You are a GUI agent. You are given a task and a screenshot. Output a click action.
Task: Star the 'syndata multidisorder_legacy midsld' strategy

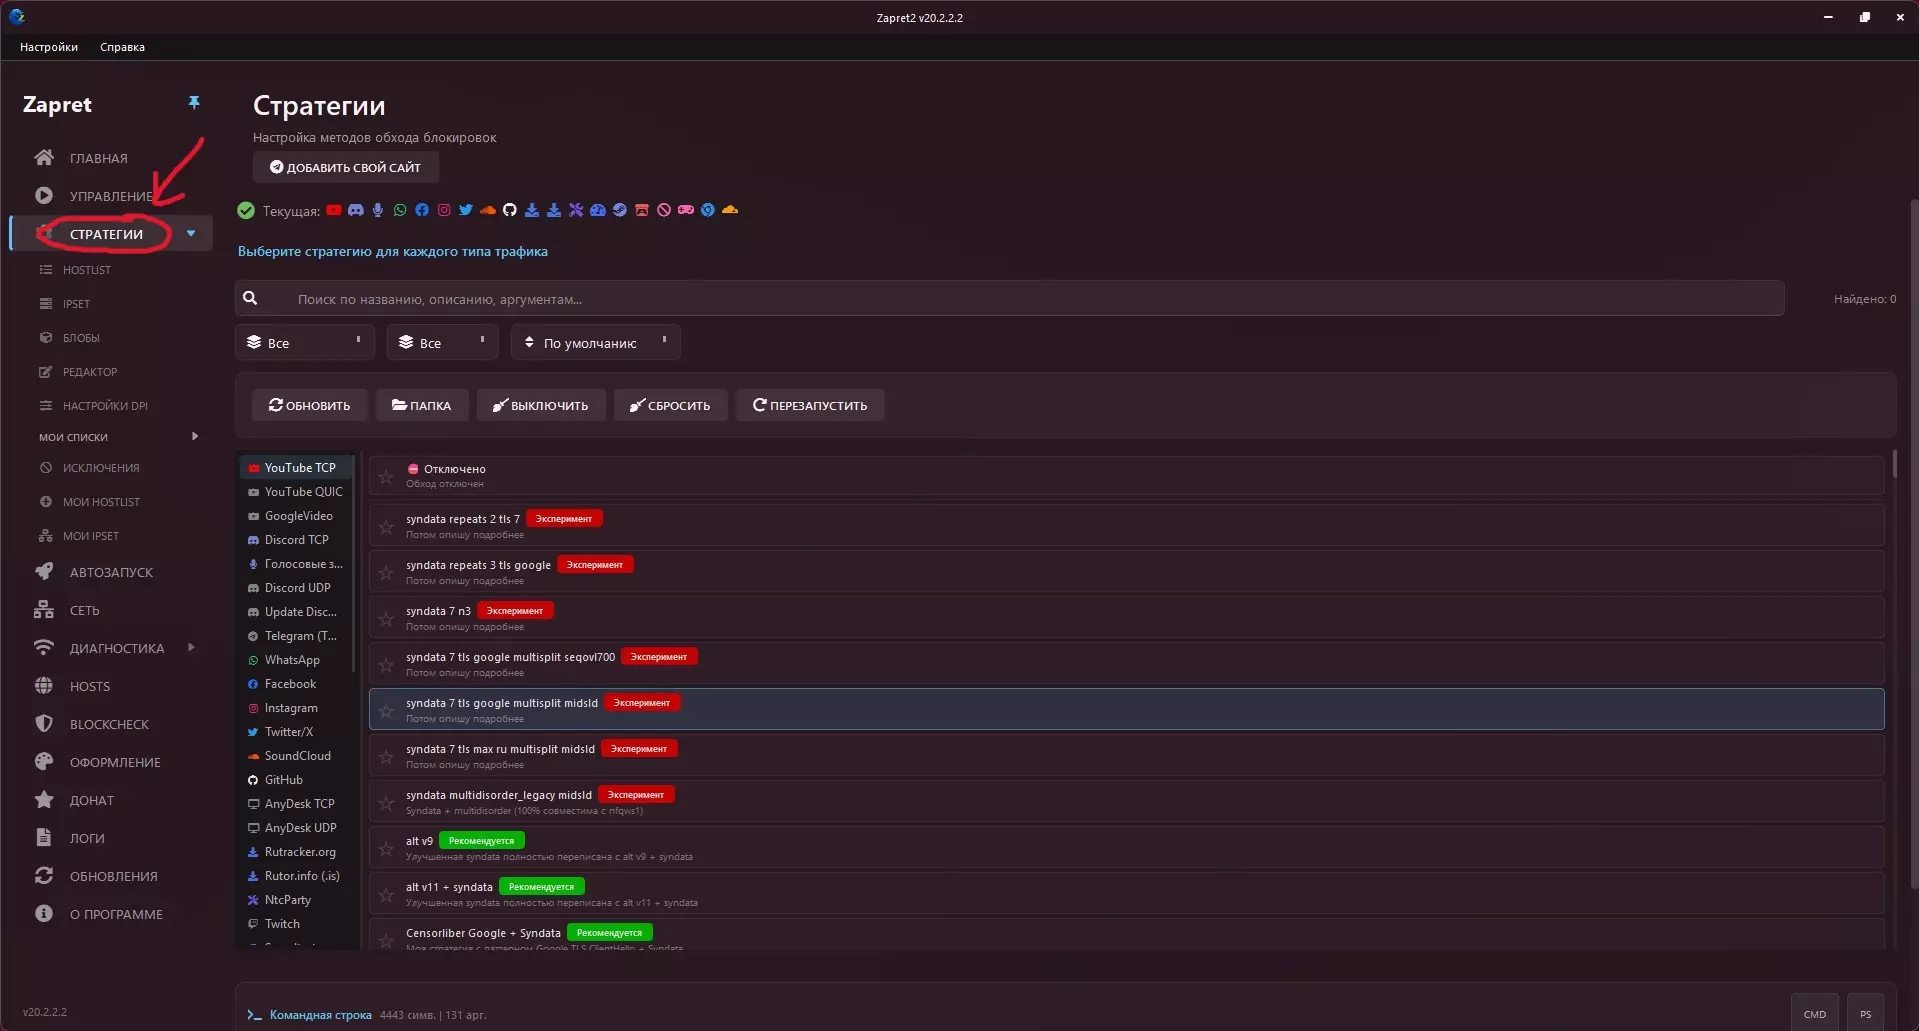pos(386,802)
